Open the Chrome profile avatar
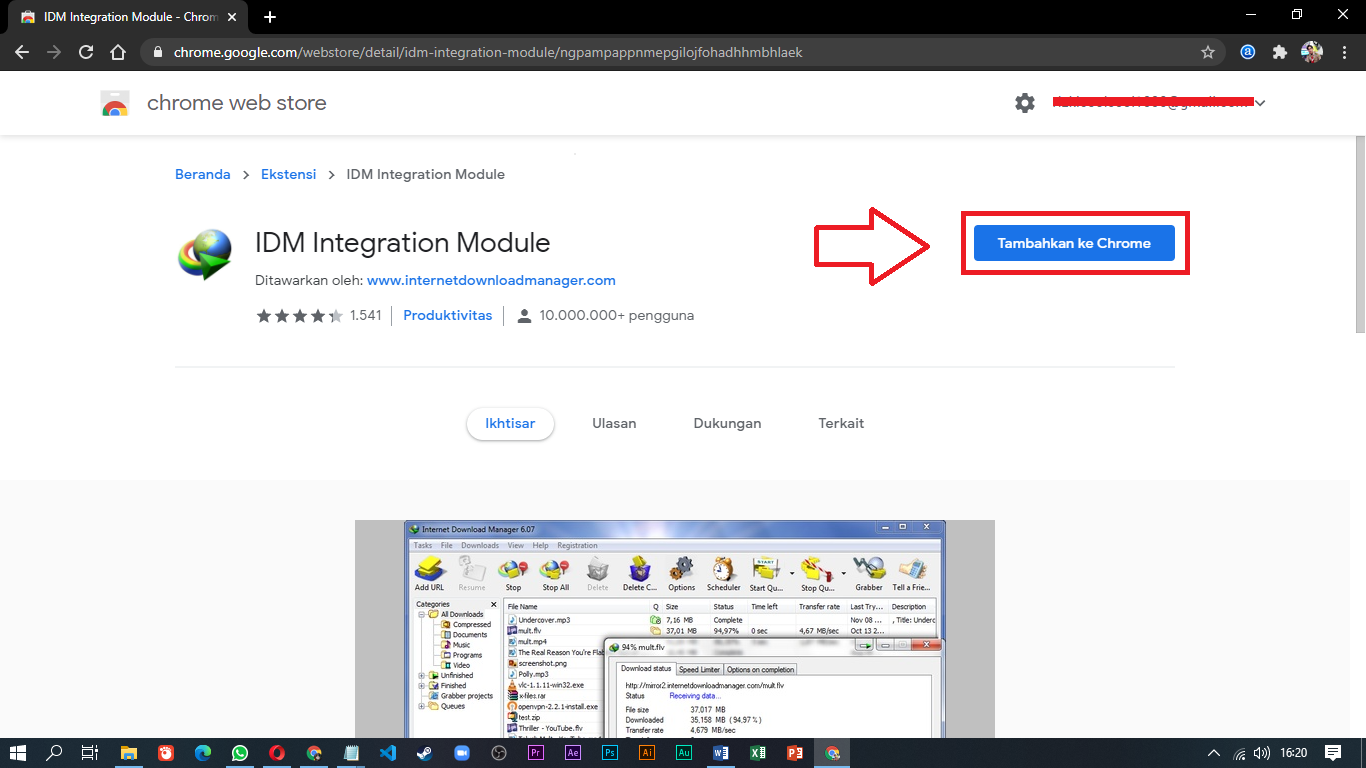The height and width of the screenshot is (768, 1366). pos(1312,52)
